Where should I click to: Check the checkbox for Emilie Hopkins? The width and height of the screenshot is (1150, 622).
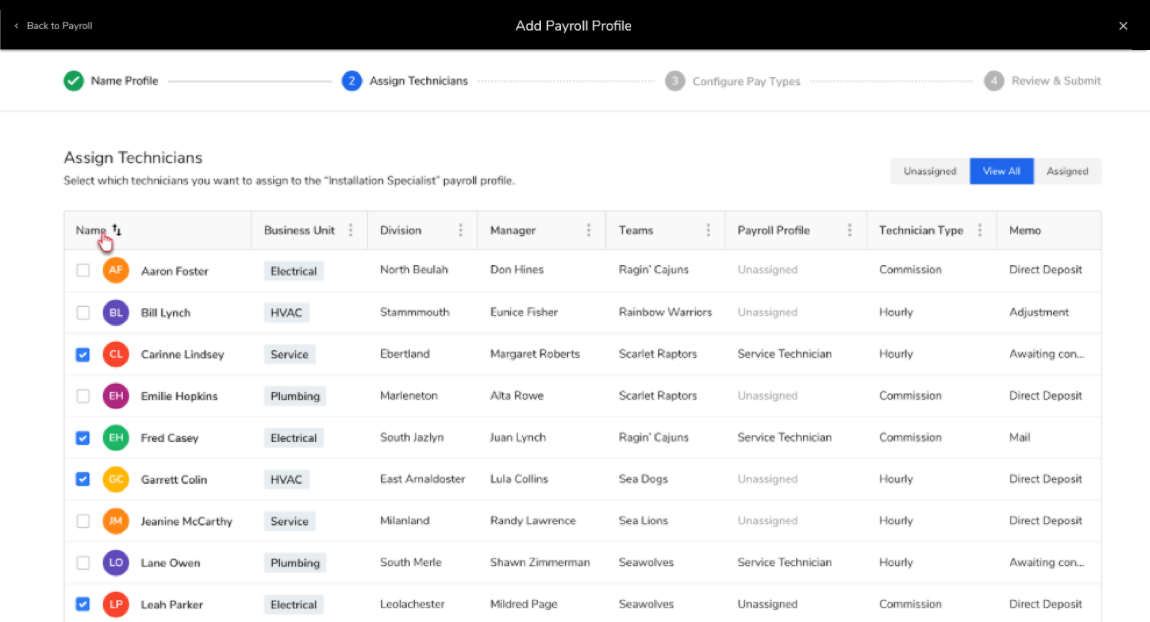(x=82, y=395)
